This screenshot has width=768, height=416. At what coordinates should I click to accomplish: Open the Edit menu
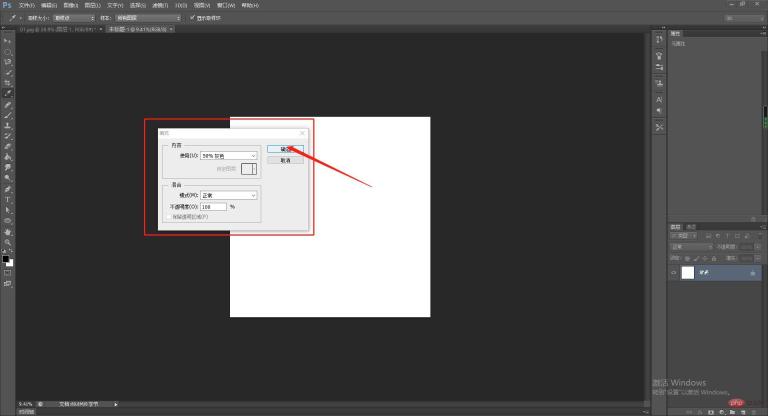[49, 5]
